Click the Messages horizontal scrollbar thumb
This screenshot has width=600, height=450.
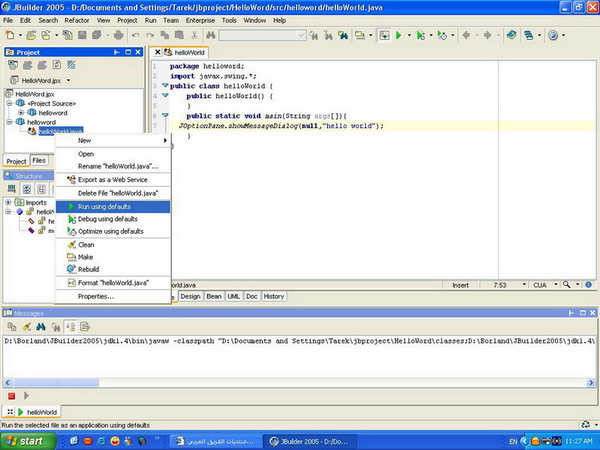[56, 382]
